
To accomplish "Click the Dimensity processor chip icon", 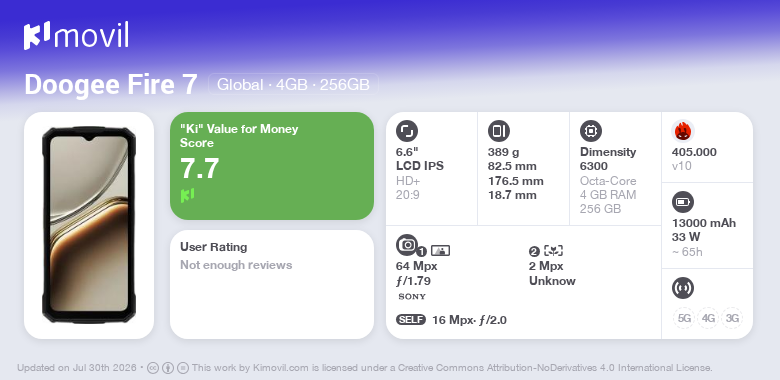I will point(591,131).
